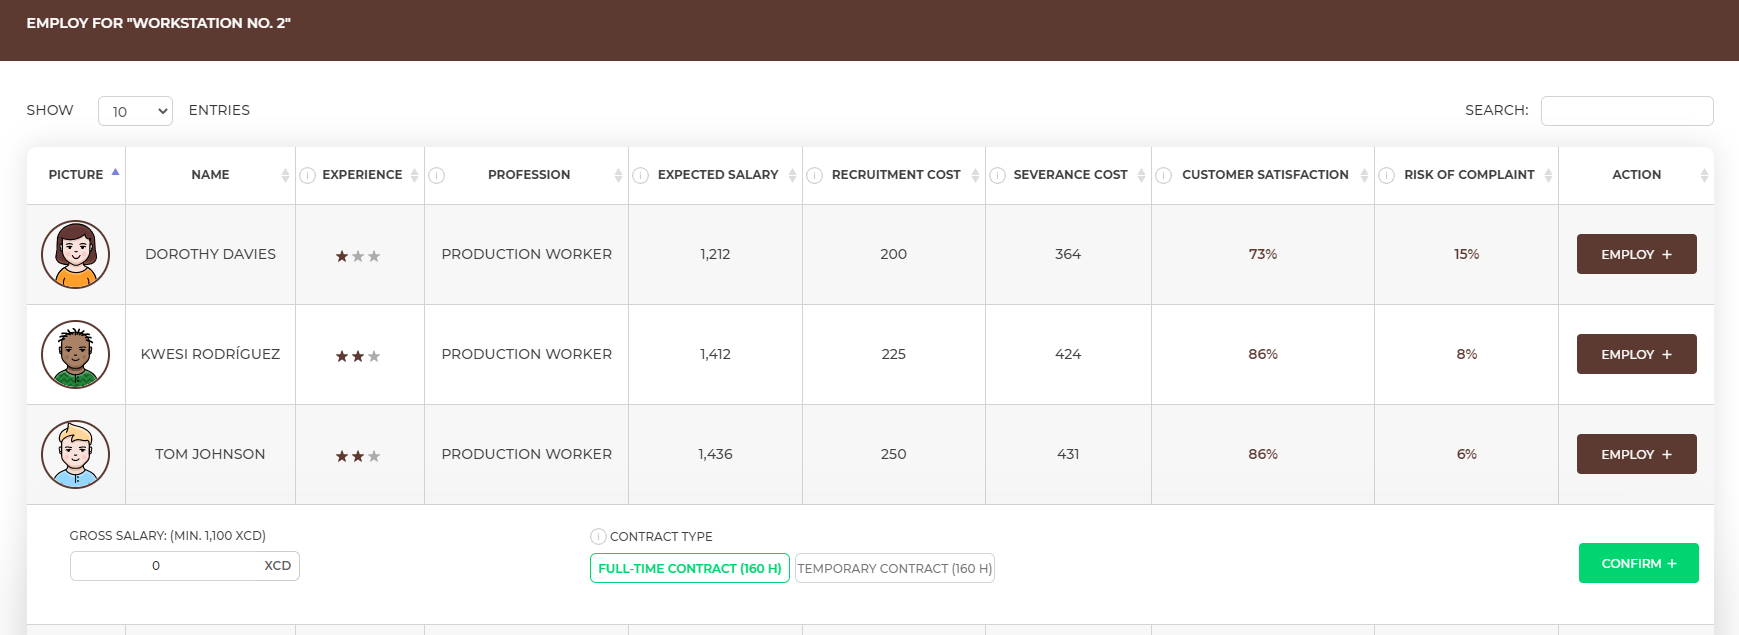
Task: Sort table by Picture column arrow
Action: [x=115, y=173]
